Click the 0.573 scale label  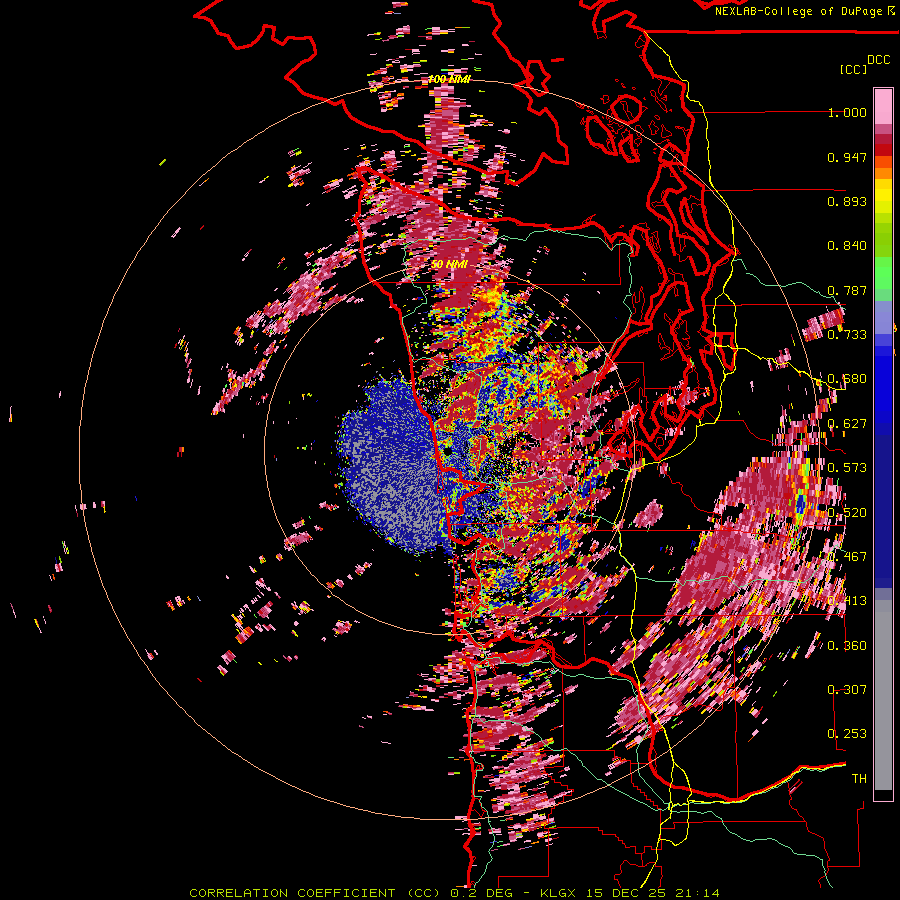point(847,468)
